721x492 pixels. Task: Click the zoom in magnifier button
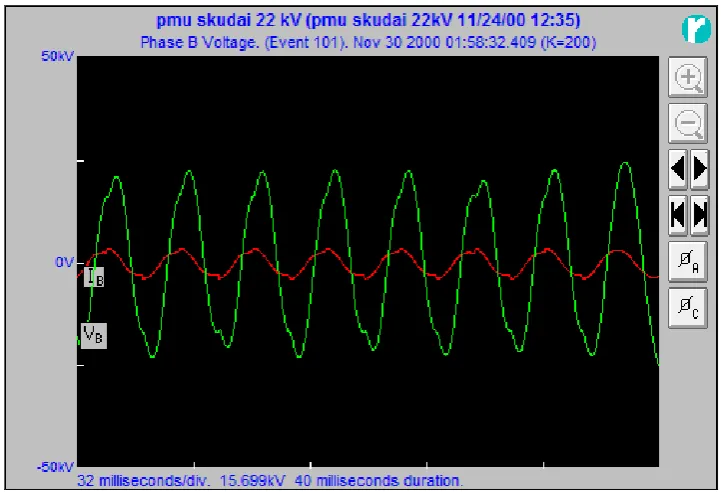(x=688, y=77)
